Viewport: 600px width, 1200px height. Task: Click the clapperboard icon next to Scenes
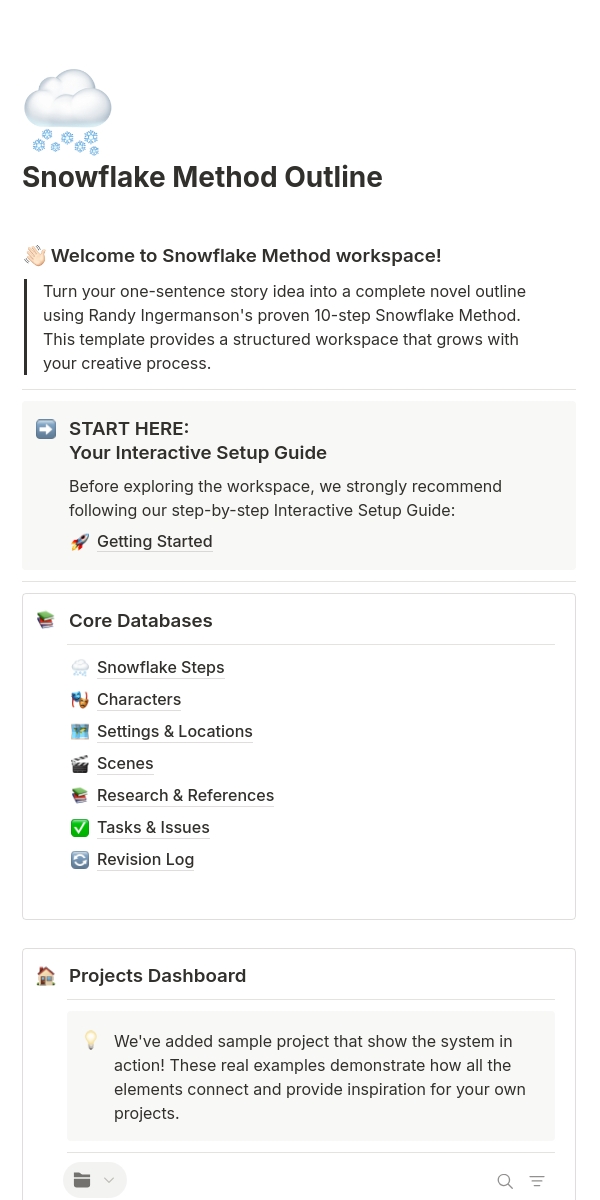point(80,764)
